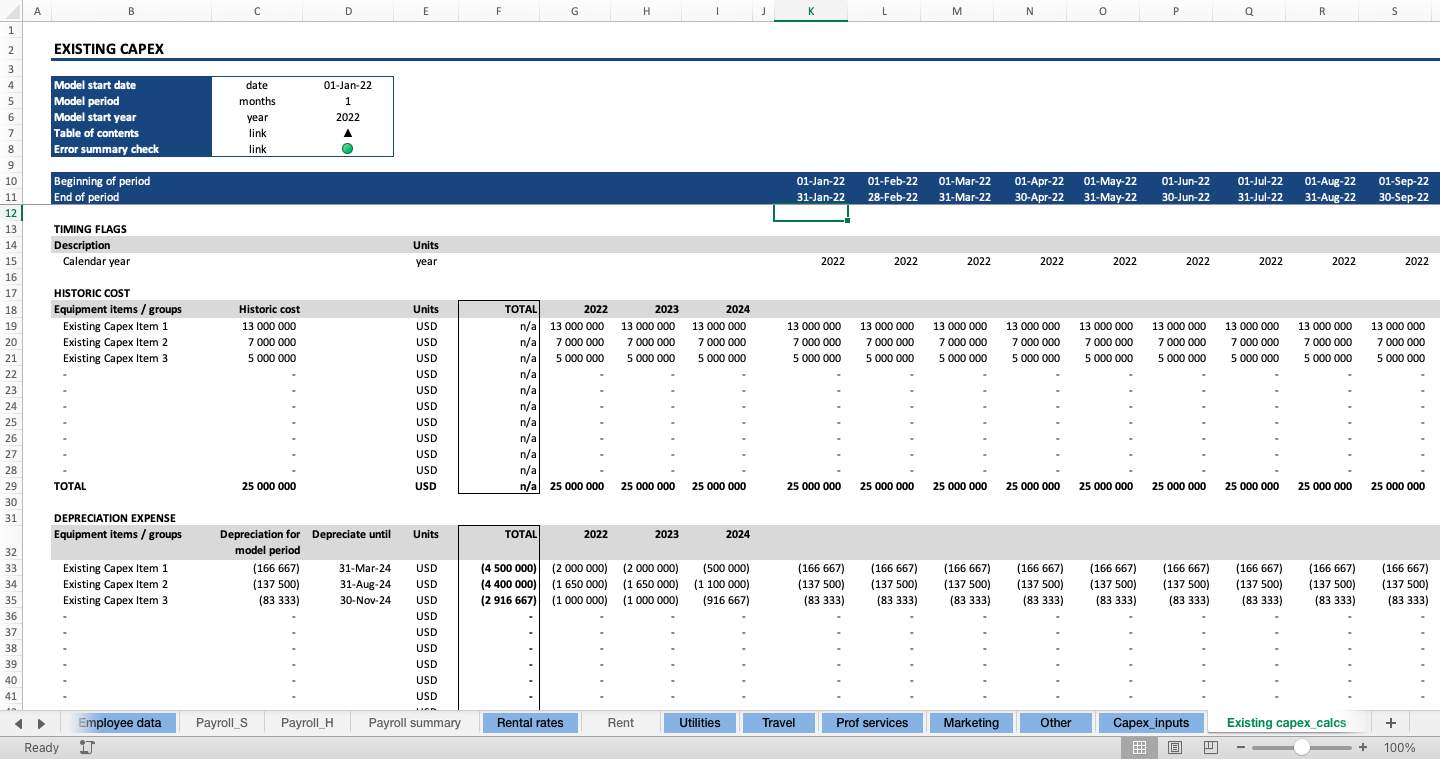Select the 30-Nov-24 depreciate until date
1440x759 pixels.
[365, 600]
